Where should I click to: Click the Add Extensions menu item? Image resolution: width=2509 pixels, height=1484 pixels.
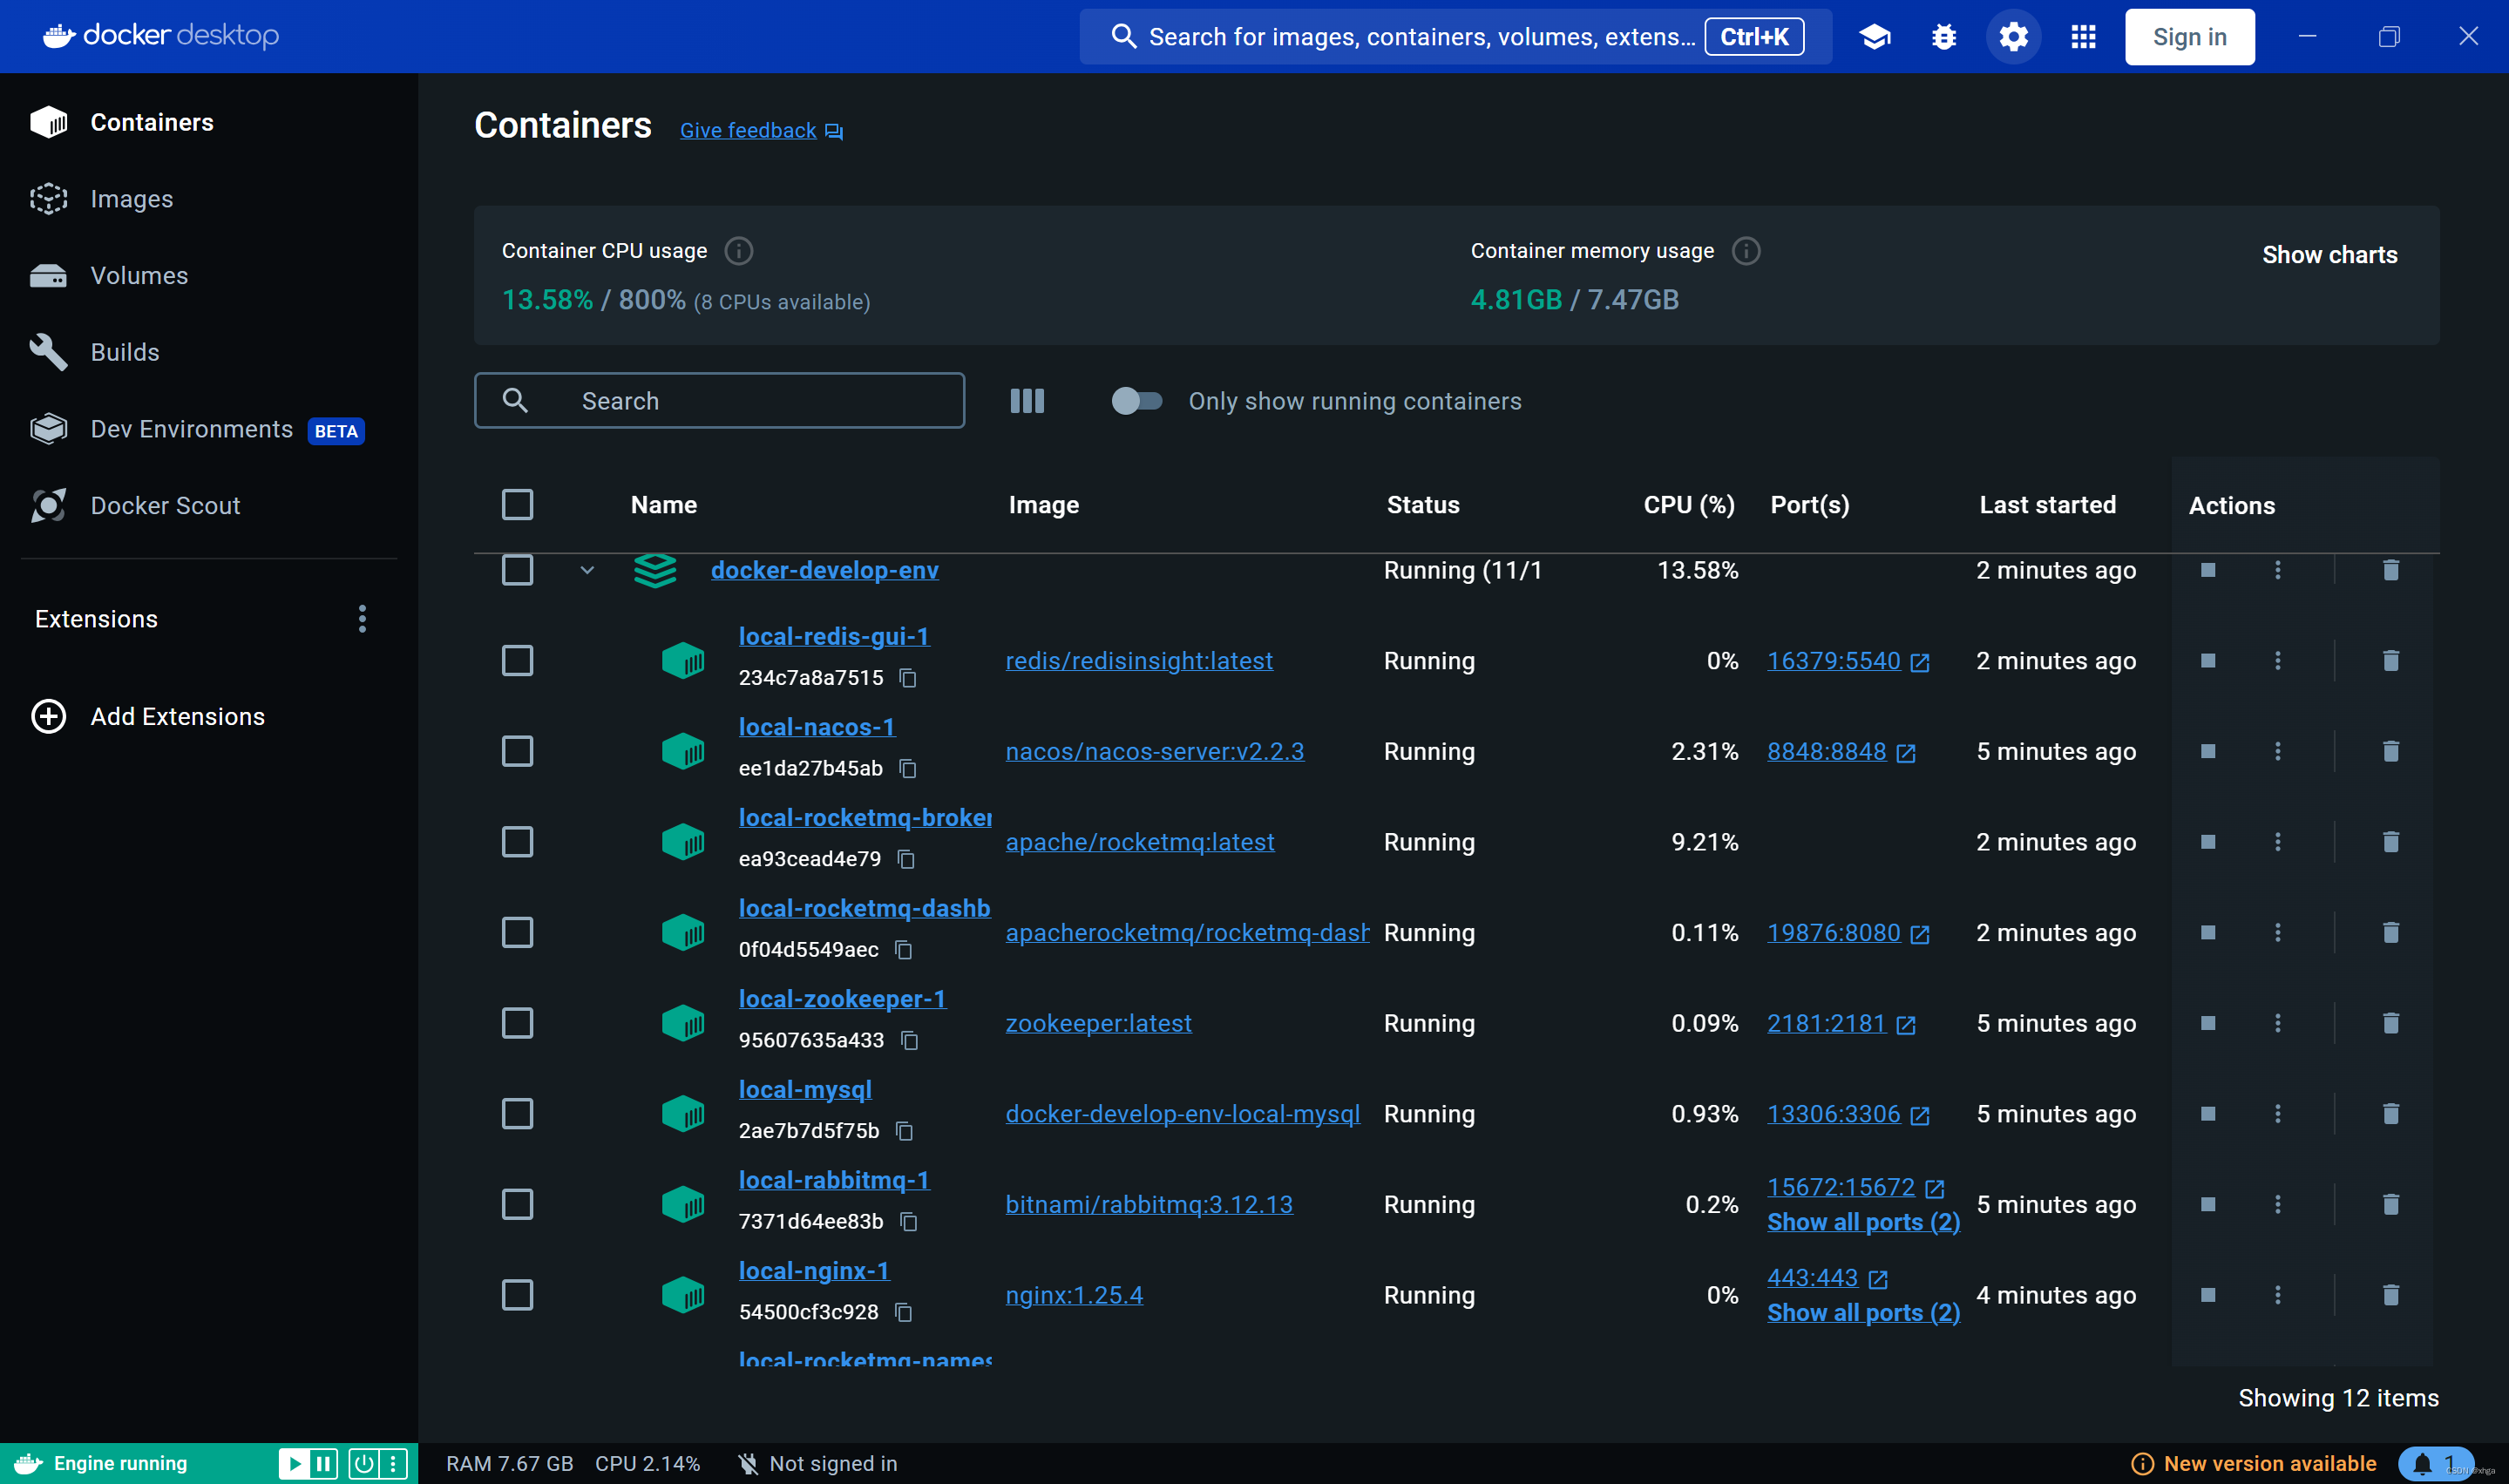(x=177, y=715)
